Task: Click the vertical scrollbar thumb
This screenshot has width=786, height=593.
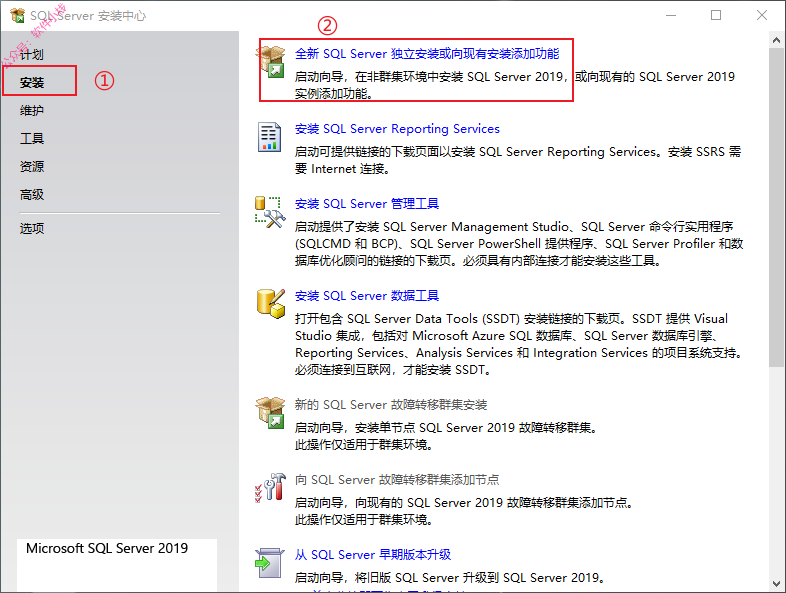Action: pyautogui.click(x=776, y=208)
